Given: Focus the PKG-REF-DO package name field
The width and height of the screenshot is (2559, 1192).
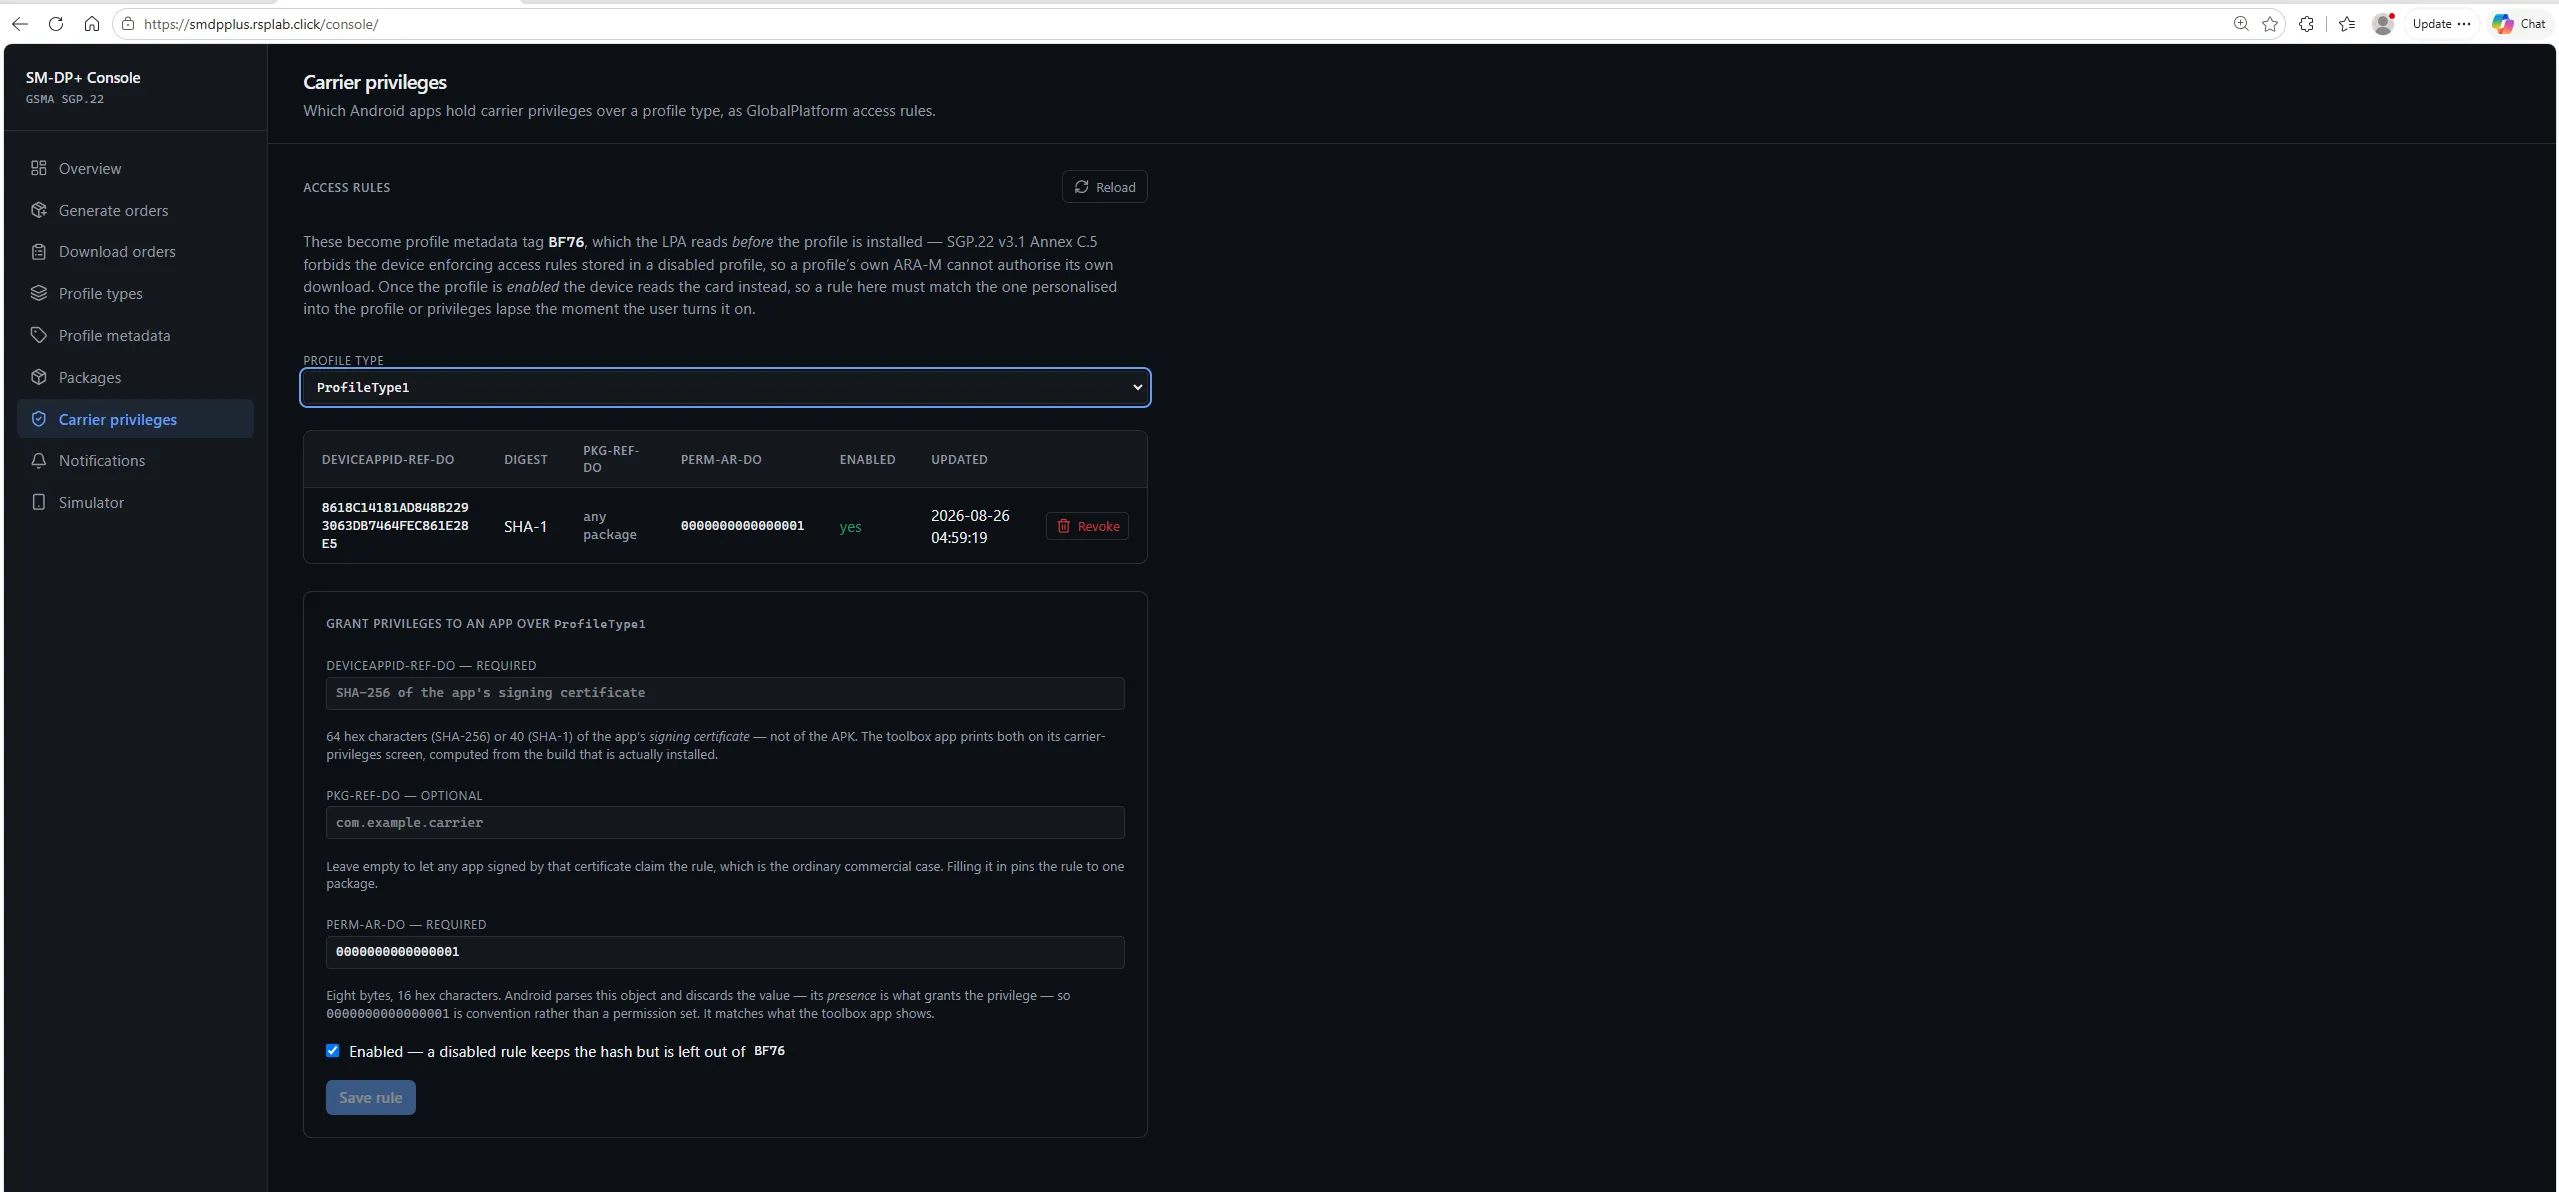Looking at the screenshot, I should pos(725,823).
